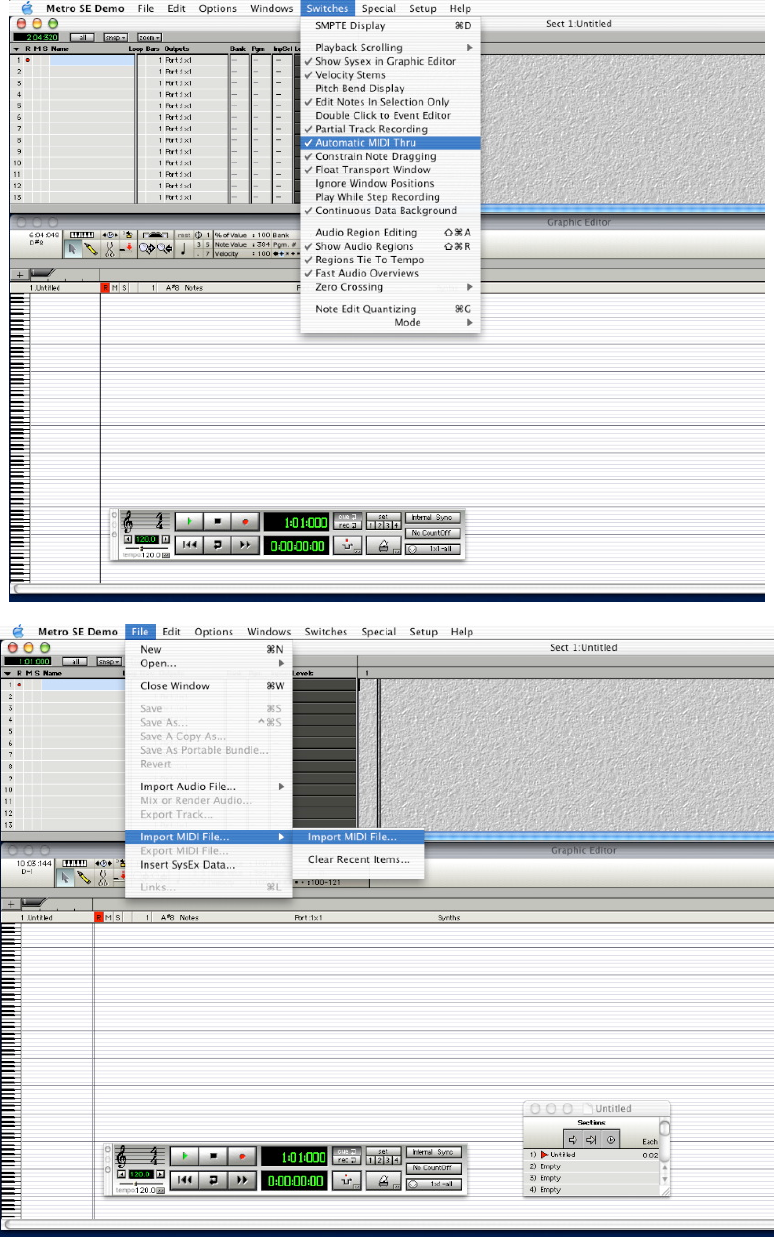
Task: Select arrow pointer tool beside open Switches menu
Action: point(72,249)
